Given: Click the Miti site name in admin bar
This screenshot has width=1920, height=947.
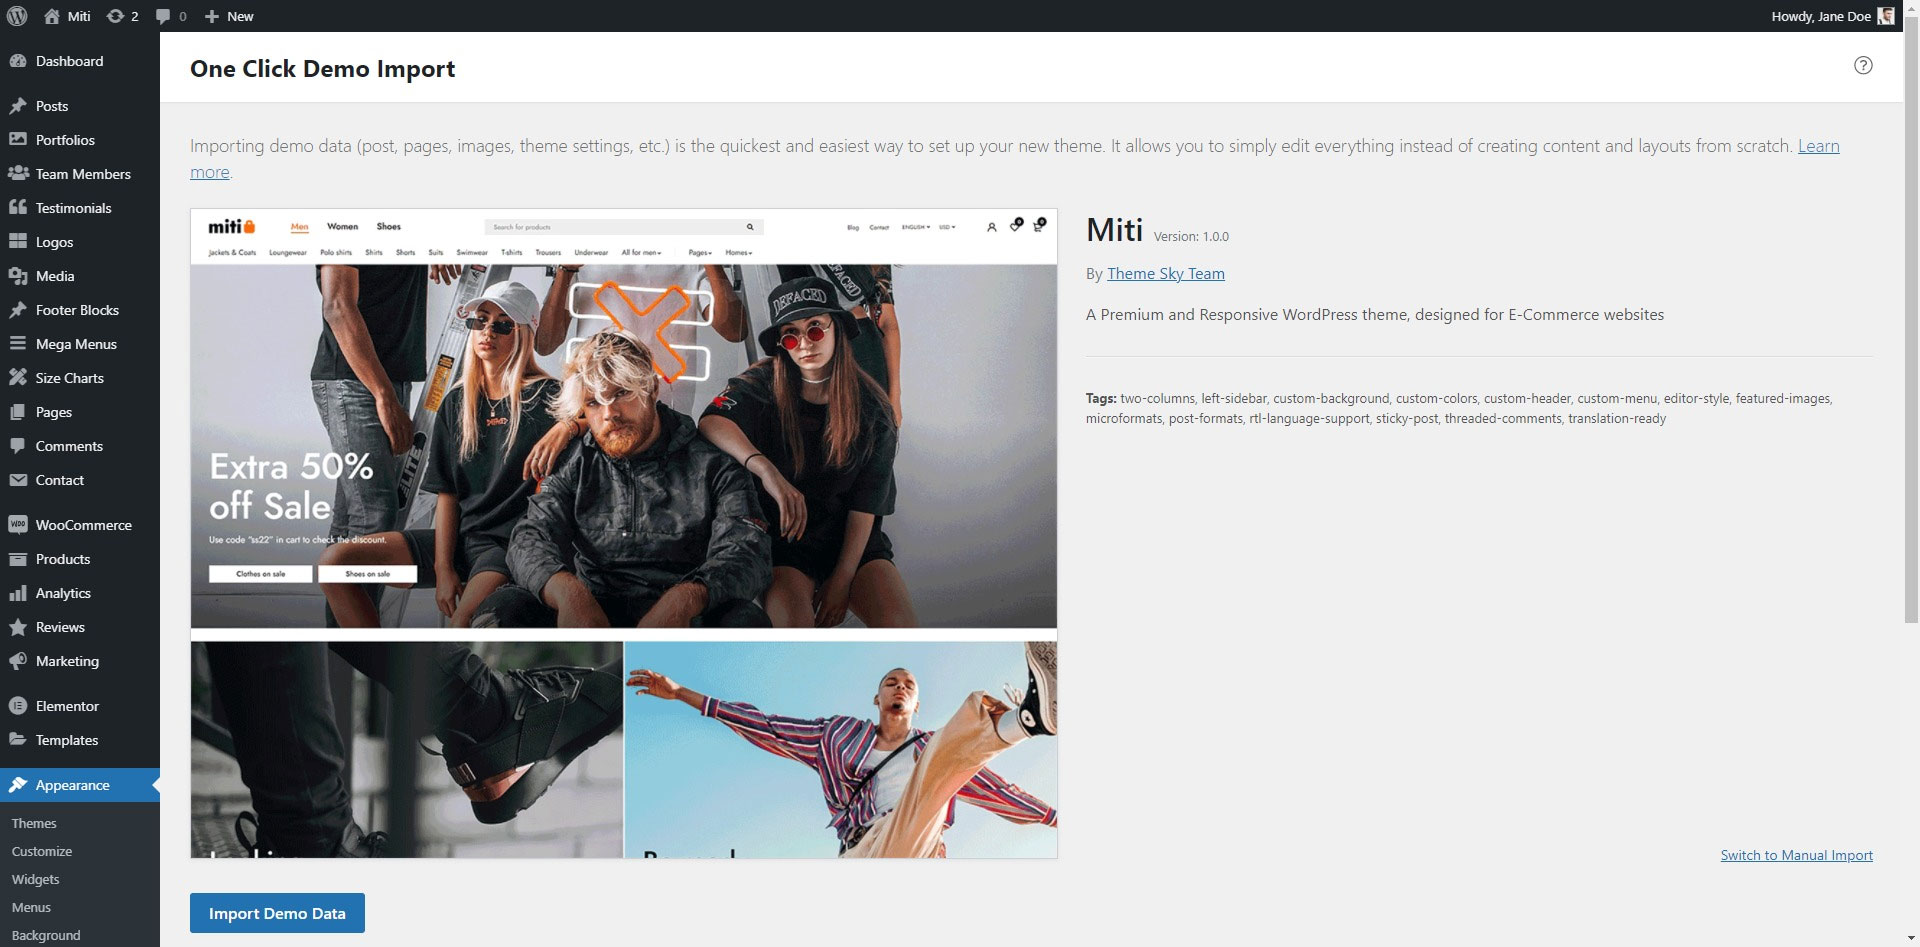Looking at the screenshot, I should click(79, 16).
